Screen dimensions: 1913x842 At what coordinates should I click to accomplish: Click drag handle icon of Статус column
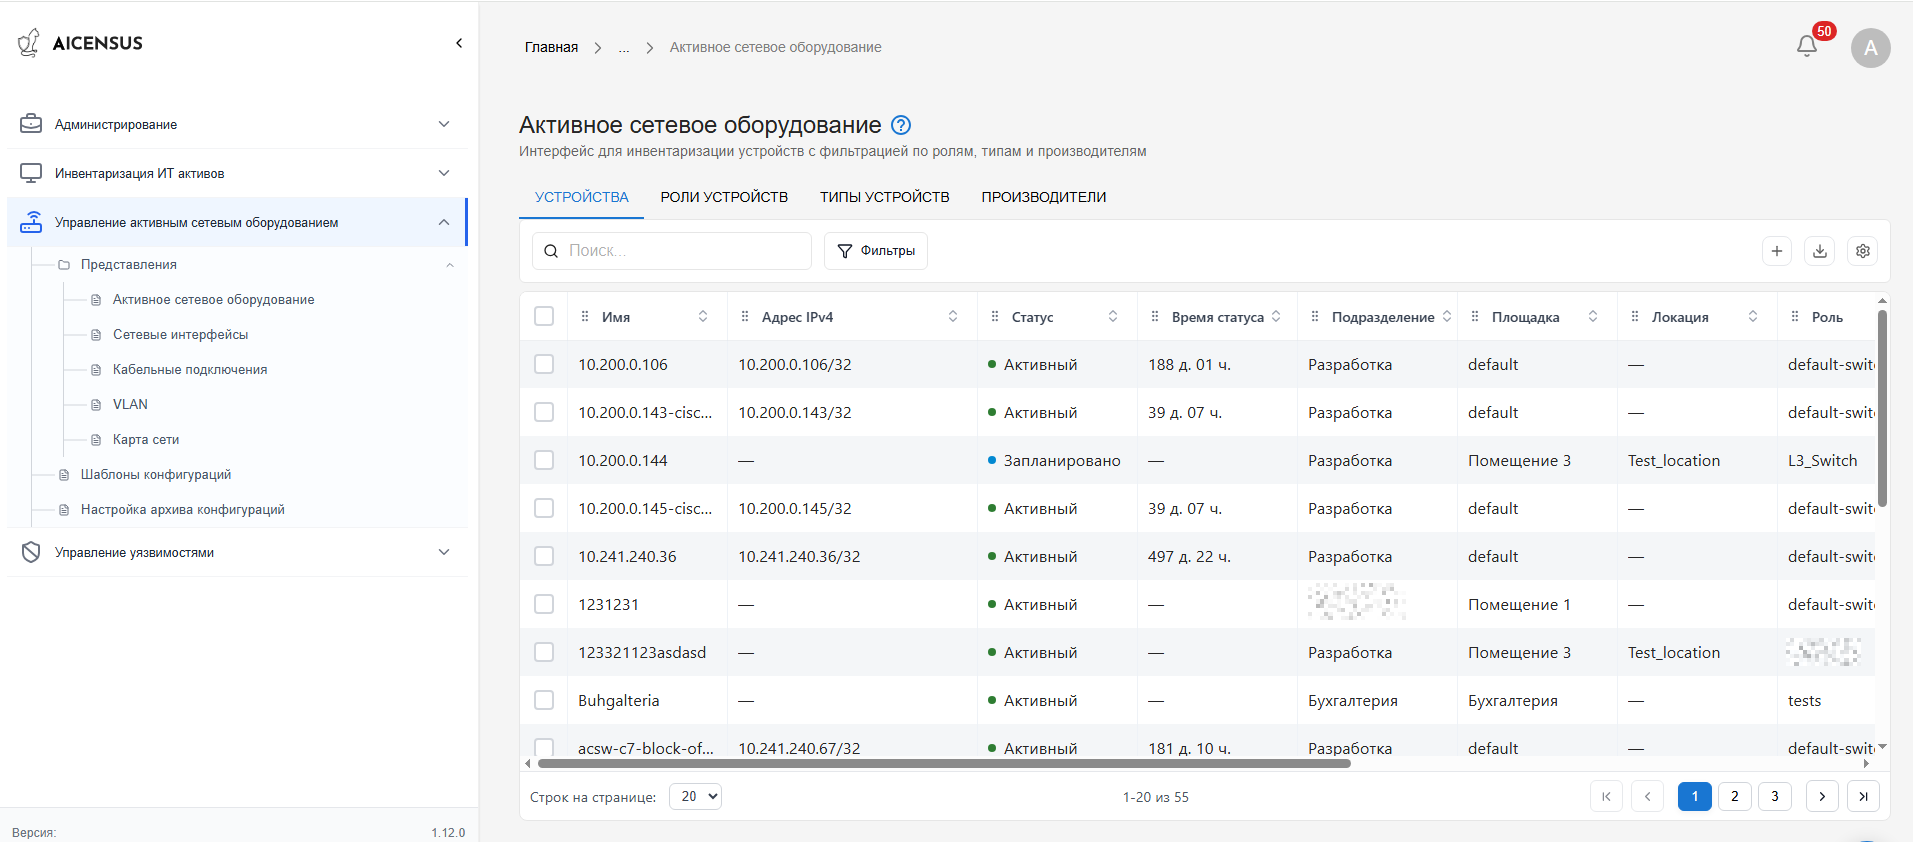[995, 317]
